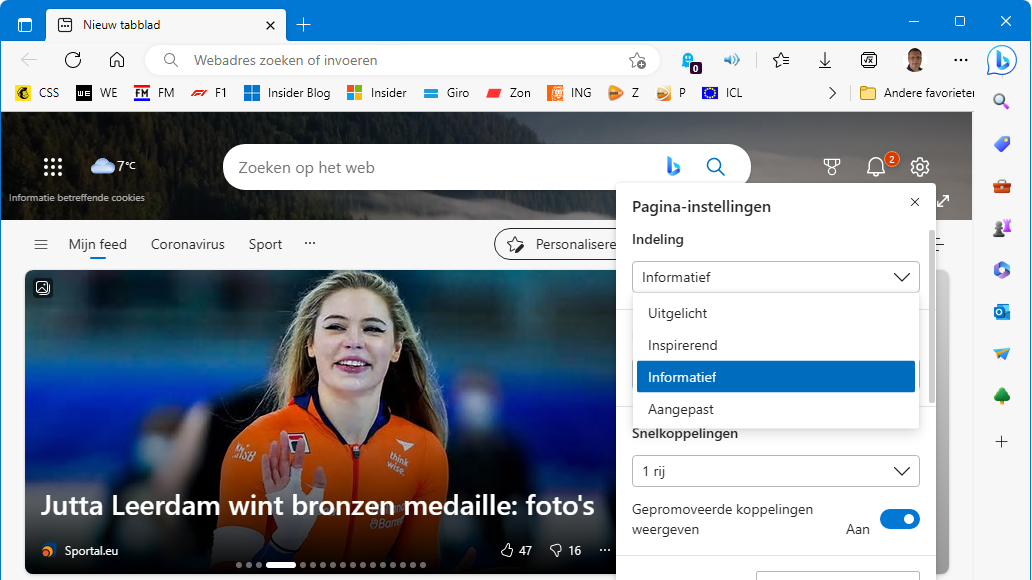Screen dimensions: 1032x580
Task: Open the sidebar Search icon
Action: pyautogui.click(x=1001, y=101)
